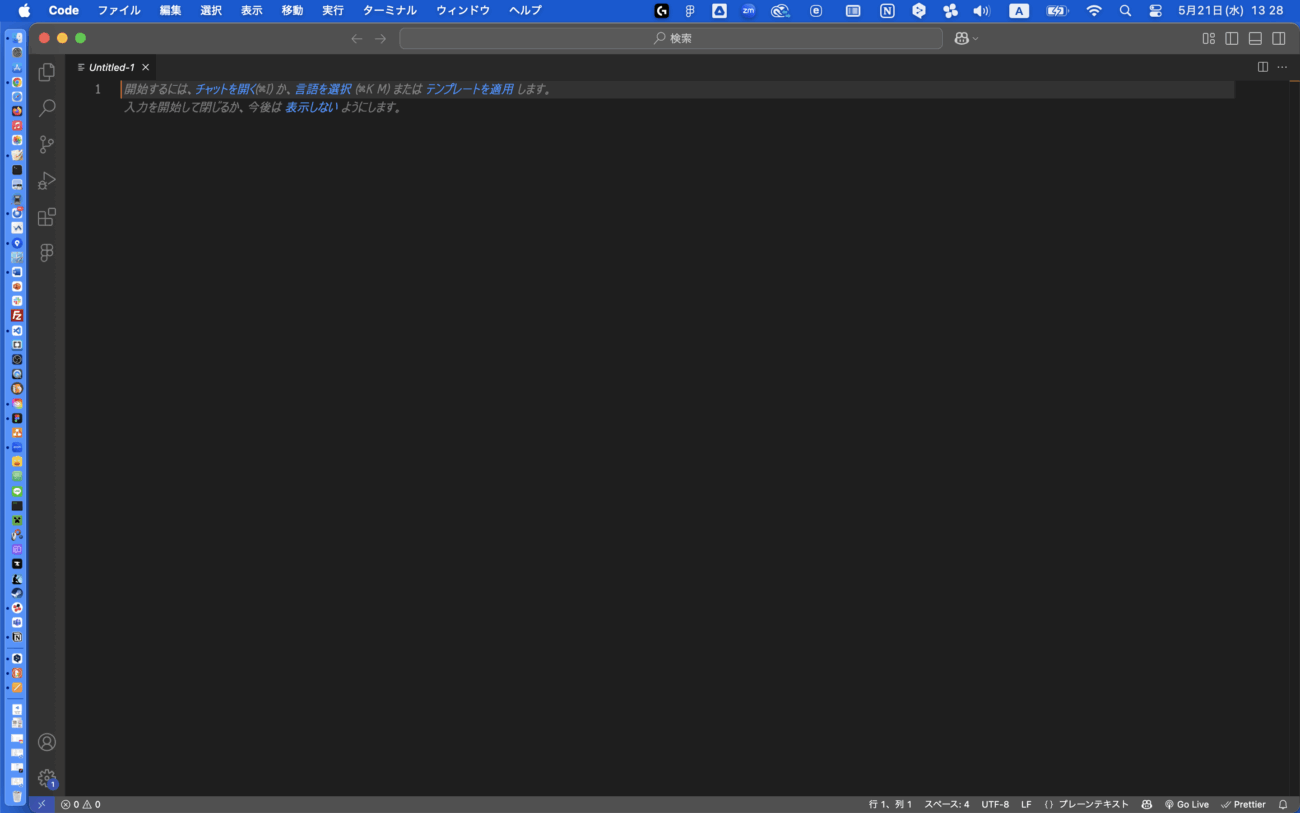This screenshot has height=813, width=1300.
Task: Open the Run and Debug view
Action: click(x=46, y=181)
